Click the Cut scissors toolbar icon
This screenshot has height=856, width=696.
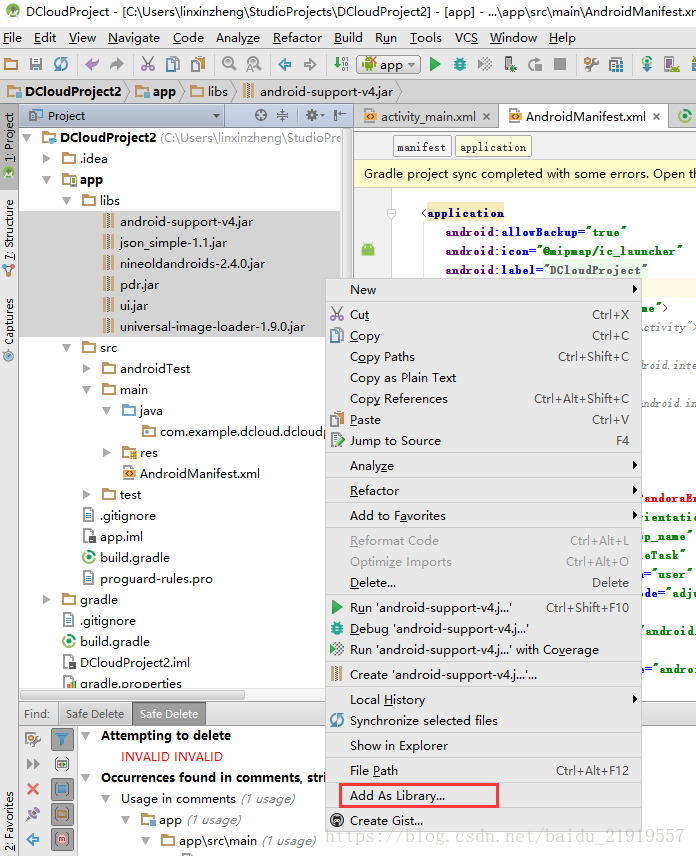coord(147,64)
